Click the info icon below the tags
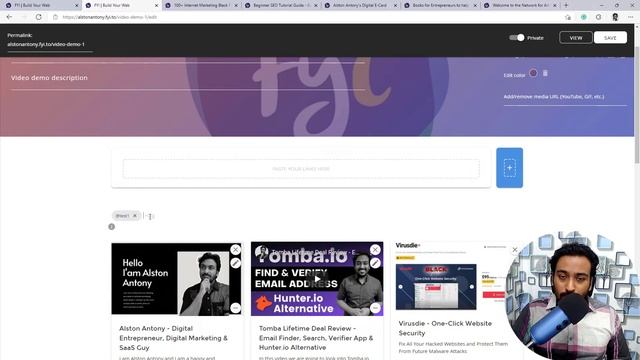This screenshot has width=640, height=360. coord(111,227)
